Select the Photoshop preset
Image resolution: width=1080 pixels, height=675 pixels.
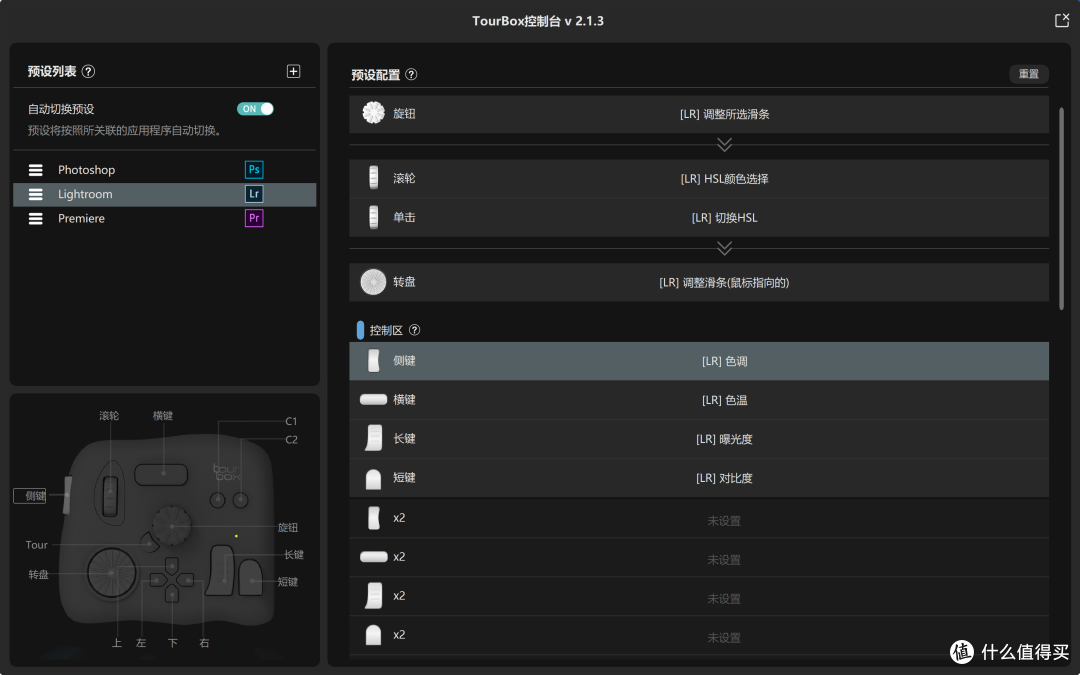click(x=165, y=169)
